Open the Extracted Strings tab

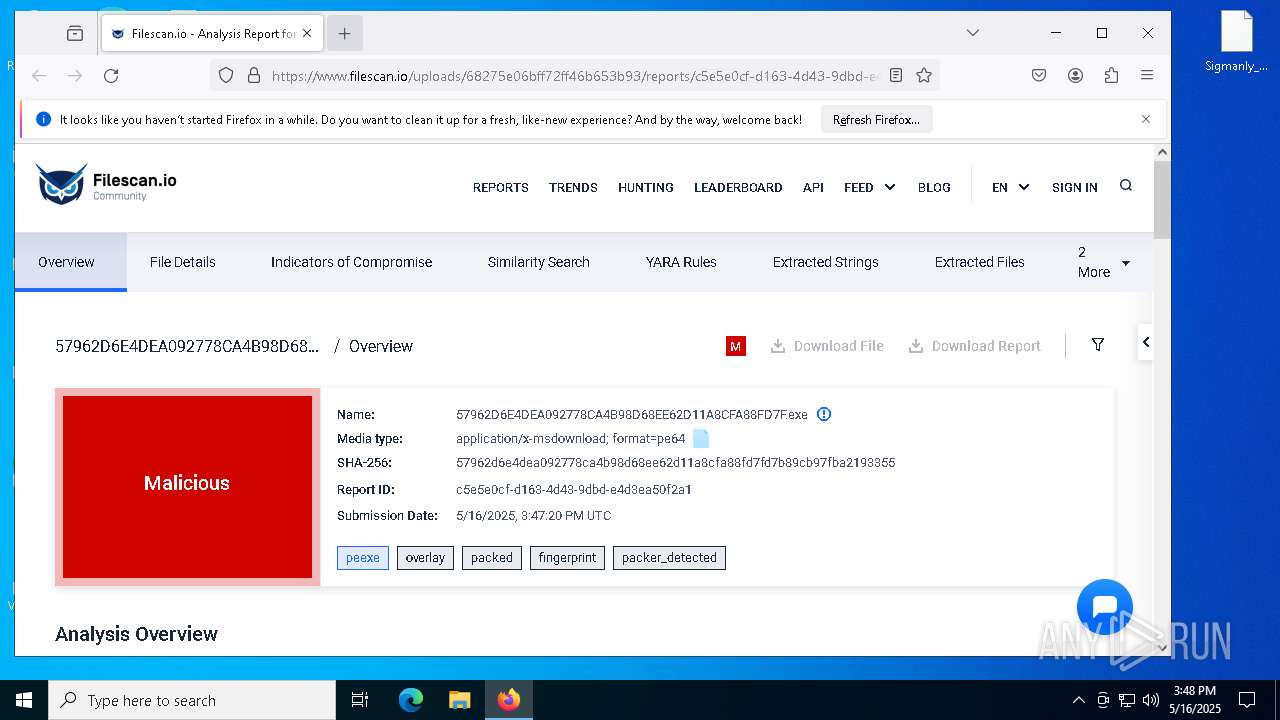click(x=826, y=262)
